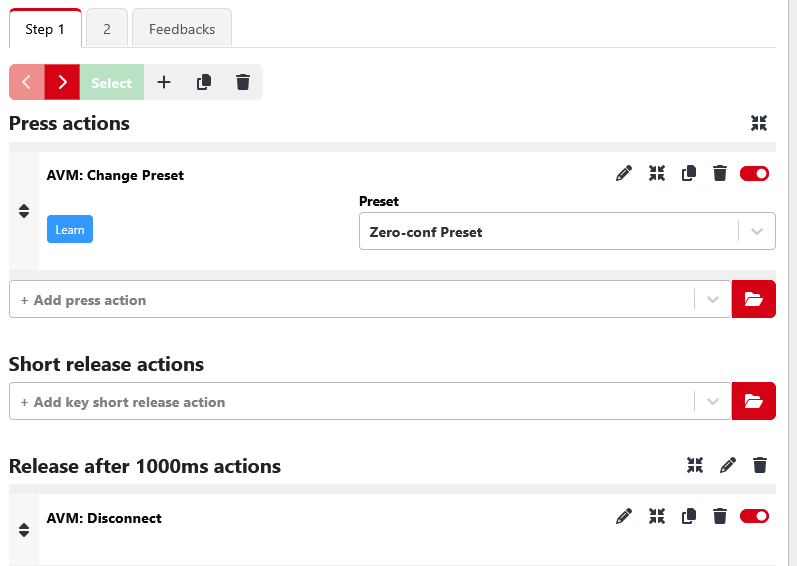Viewport: 797px width, 566px height.
Task: Delete the AVM: Disconnect action
Action: 719,517
